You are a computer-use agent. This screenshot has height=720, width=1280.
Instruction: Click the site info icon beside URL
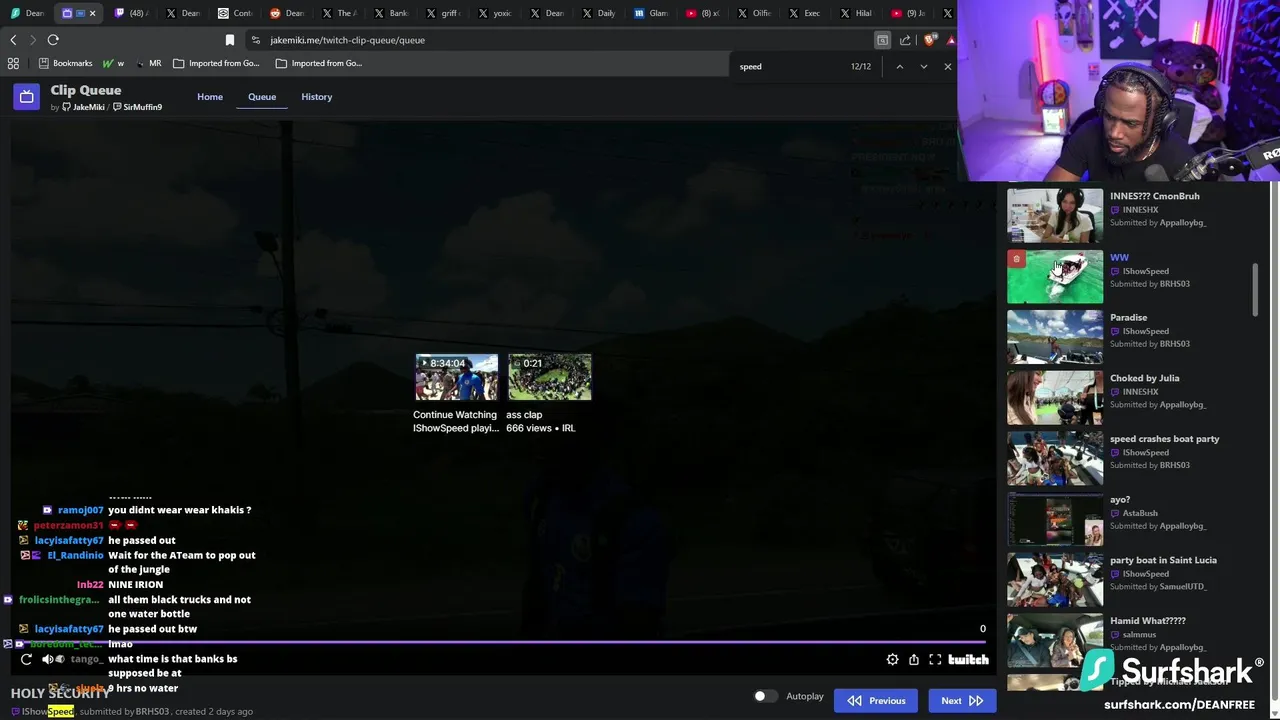pos(256,40)
